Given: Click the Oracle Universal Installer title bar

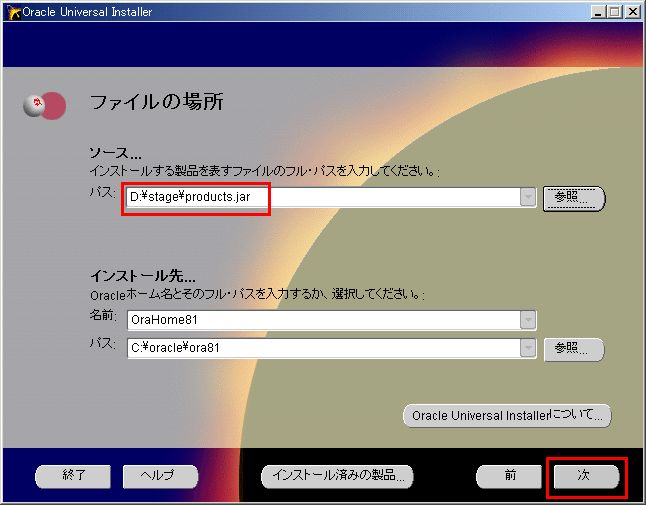Looking at the screenshot, I should pyautogui.click(x=300, y=11).
